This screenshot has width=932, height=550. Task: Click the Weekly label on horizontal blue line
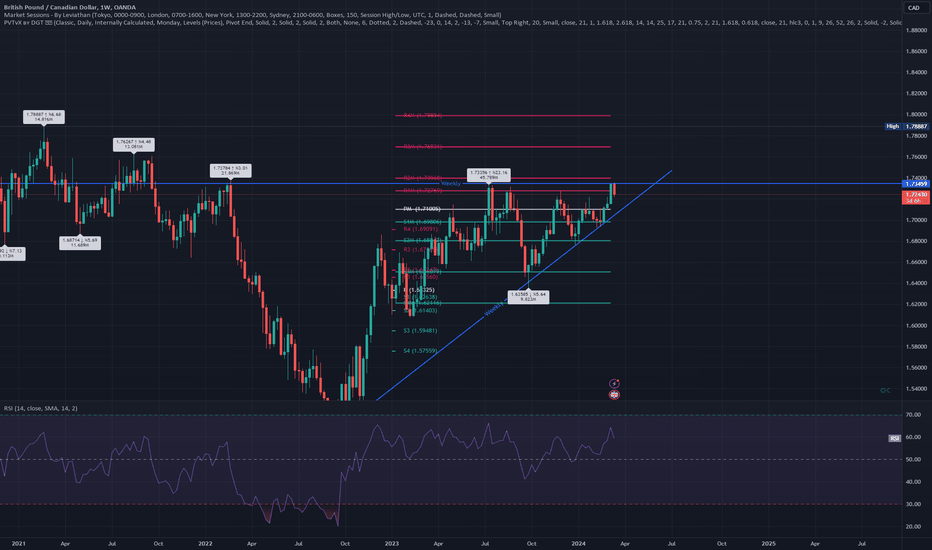(451, 184)
